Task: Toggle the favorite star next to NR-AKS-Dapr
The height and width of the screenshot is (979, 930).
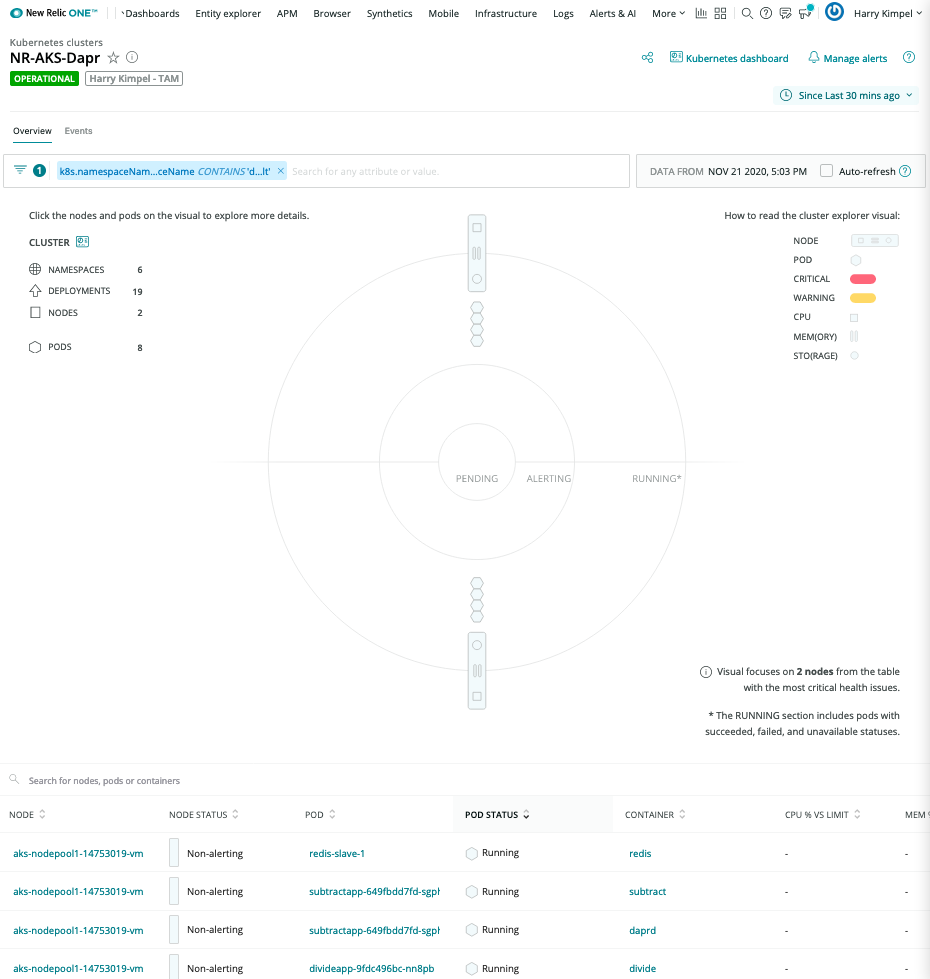Action: point(113,58)
